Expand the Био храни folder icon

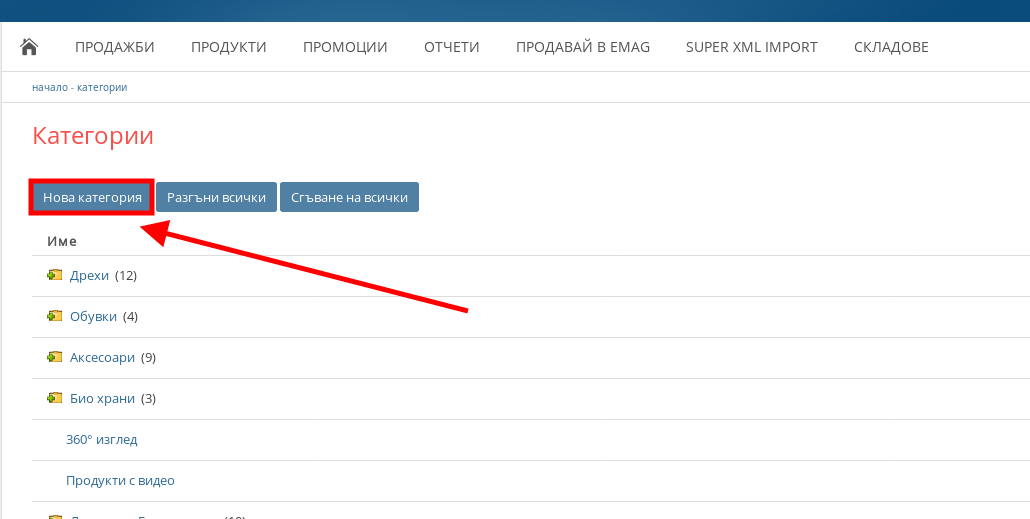click(55, 398)
